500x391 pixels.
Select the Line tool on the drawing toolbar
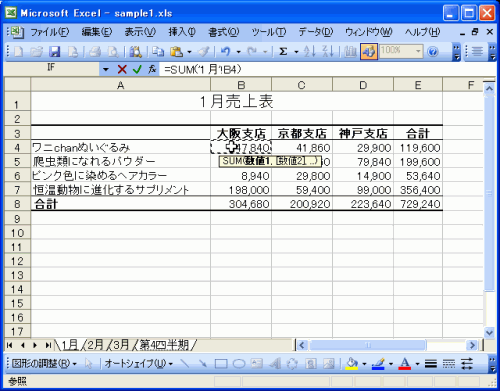(x=184, y=364)
